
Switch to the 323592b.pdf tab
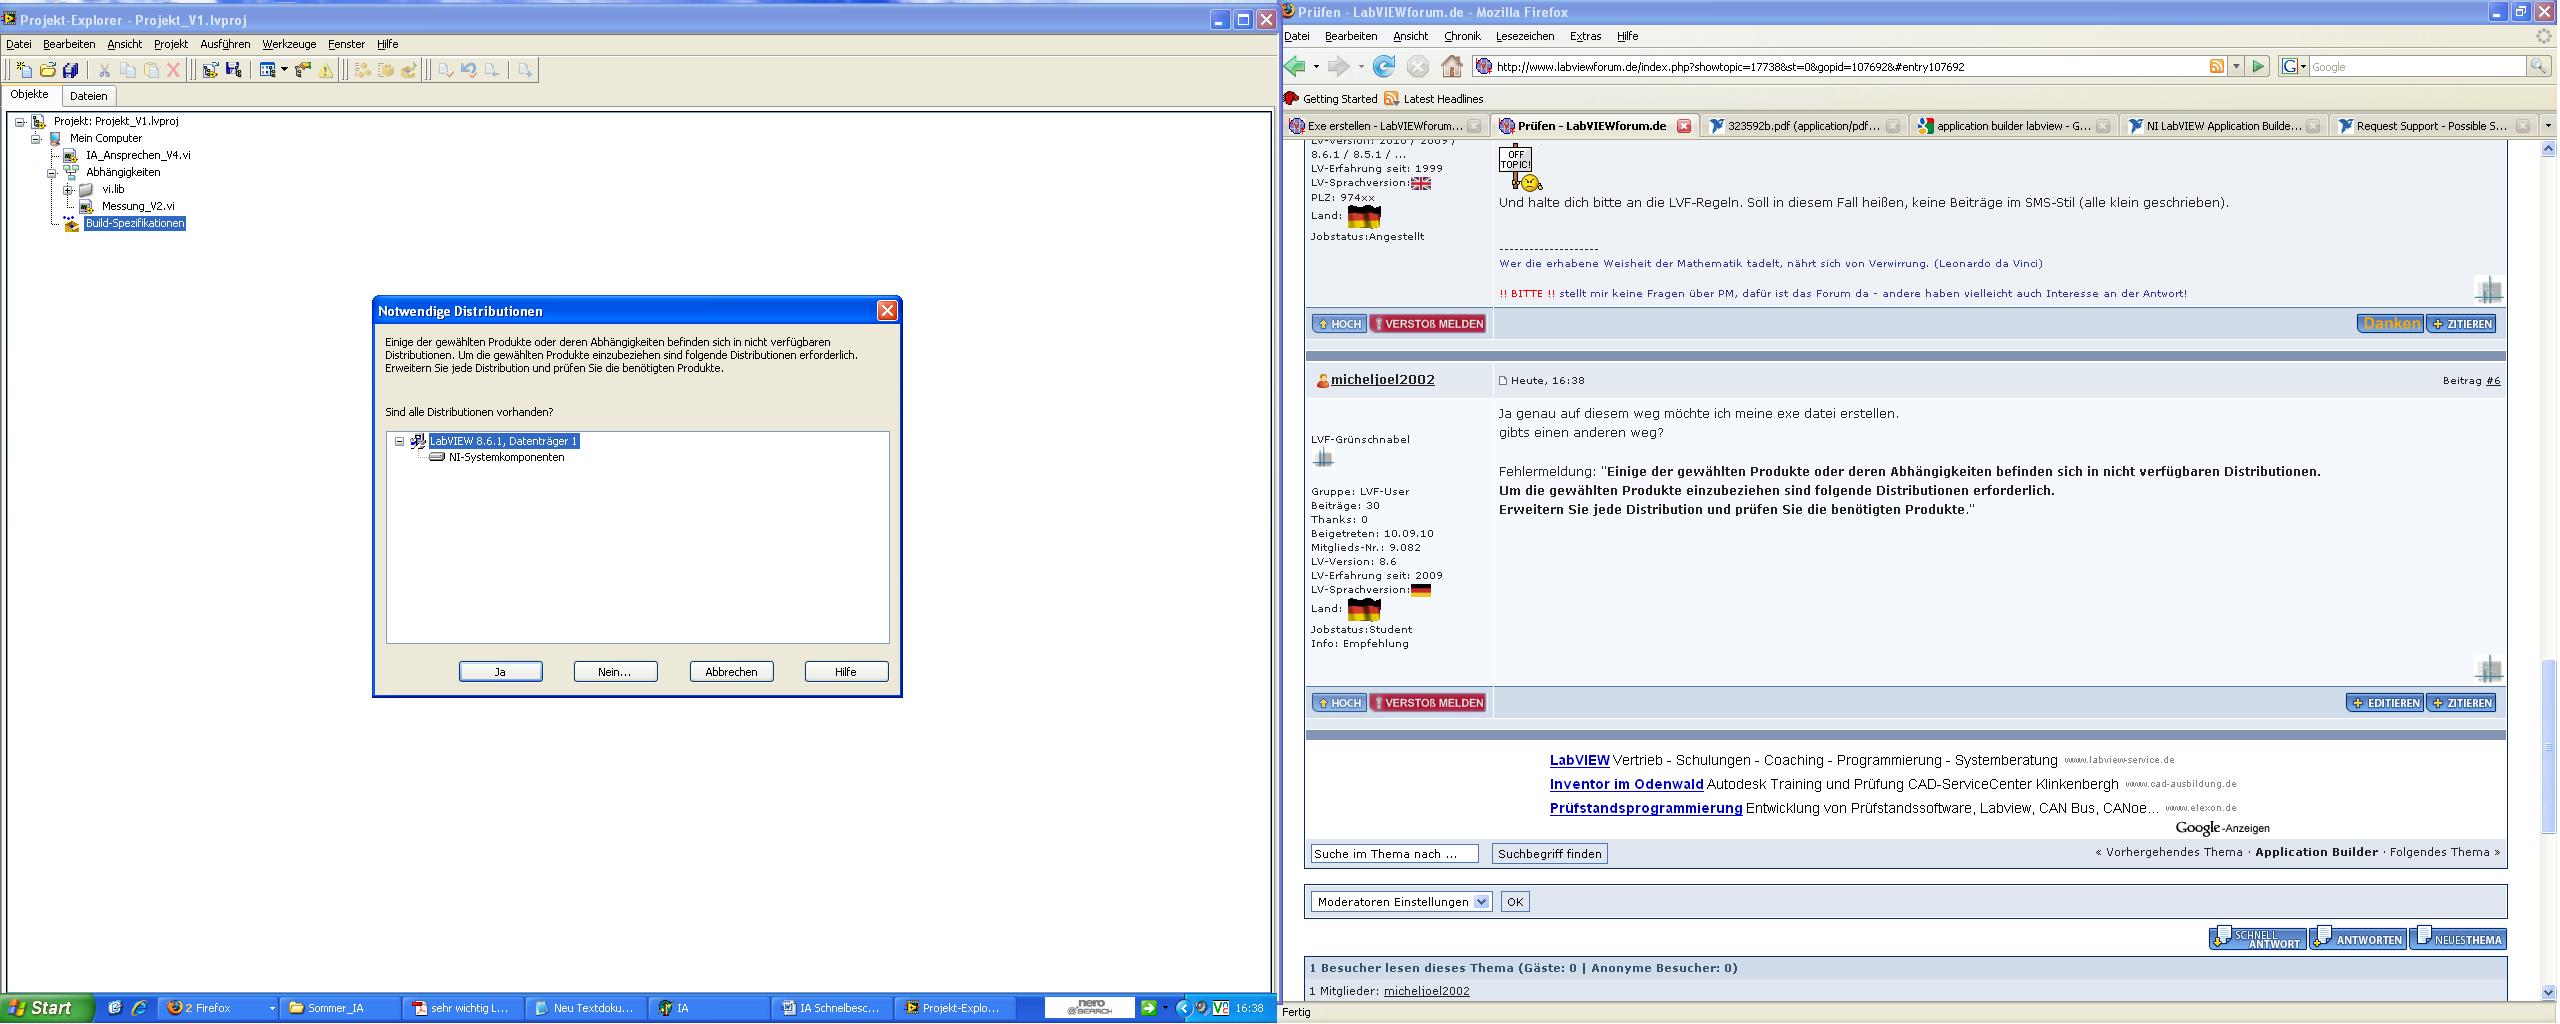coord(1803,126)
